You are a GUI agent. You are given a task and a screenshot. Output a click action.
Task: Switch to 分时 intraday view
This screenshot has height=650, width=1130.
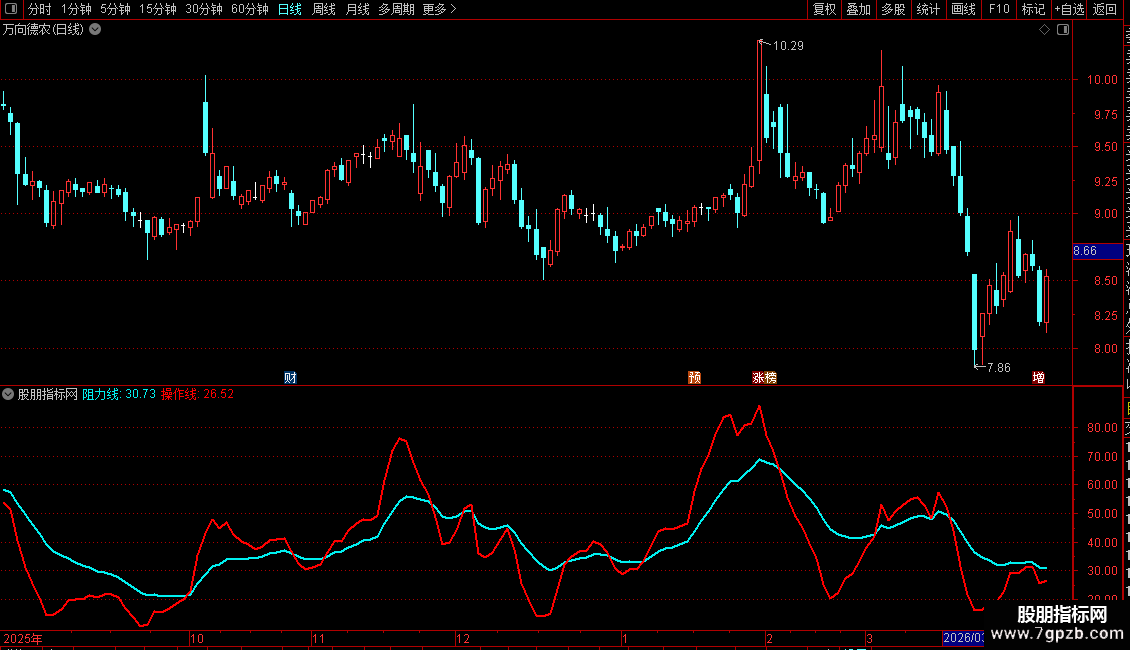[40, 9]
